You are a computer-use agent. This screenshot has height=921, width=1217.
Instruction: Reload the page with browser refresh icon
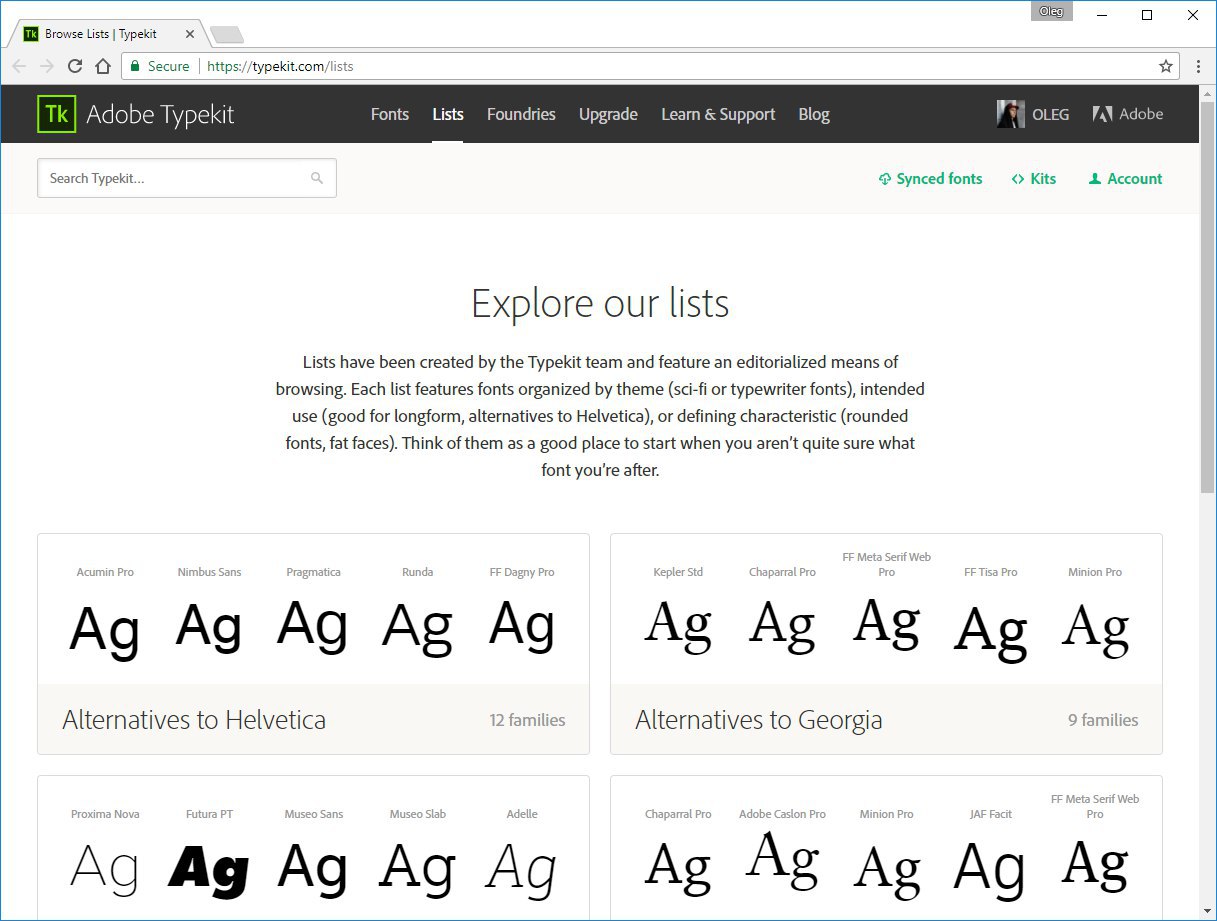point(74,66)
